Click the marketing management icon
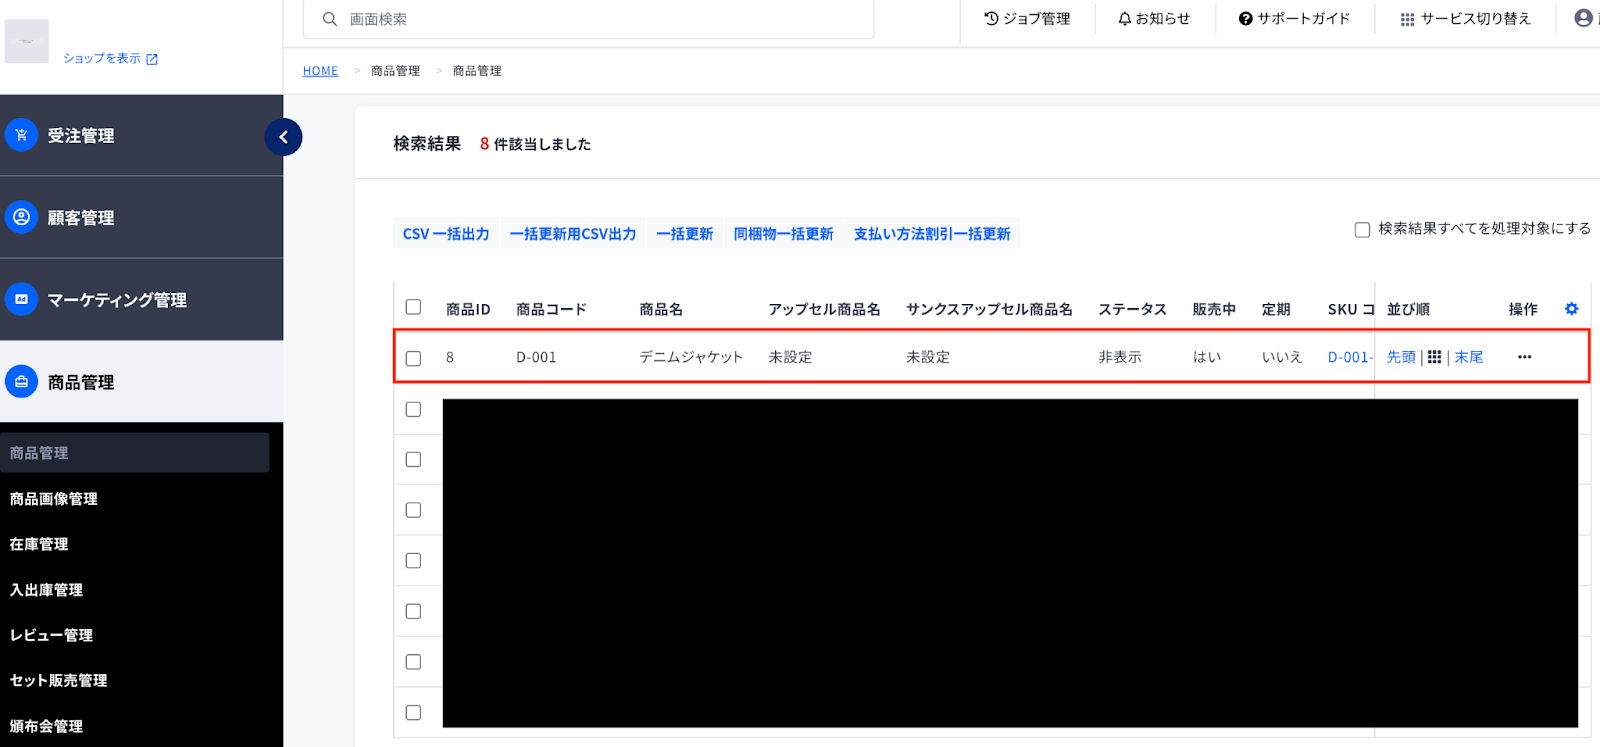This screenshot has width=1600, height=747. tap(21, 299)
